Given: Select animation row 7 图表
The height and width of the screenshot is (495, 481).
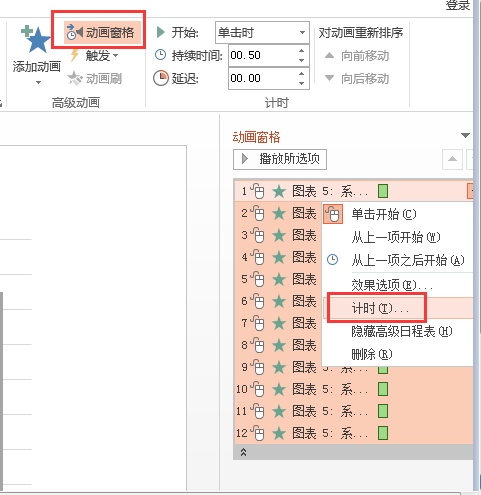Looking at the screenshot, I should 278,323.
